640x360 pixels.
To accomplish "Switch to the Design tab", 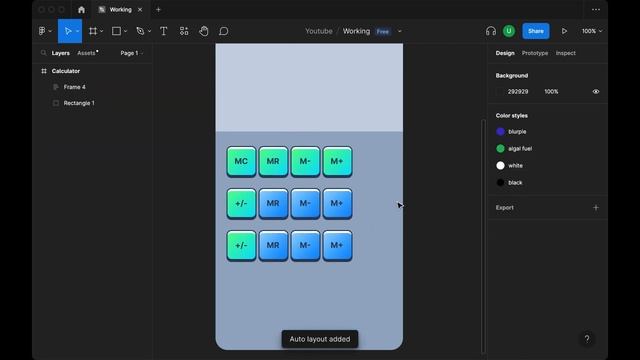I will [505, 53].
